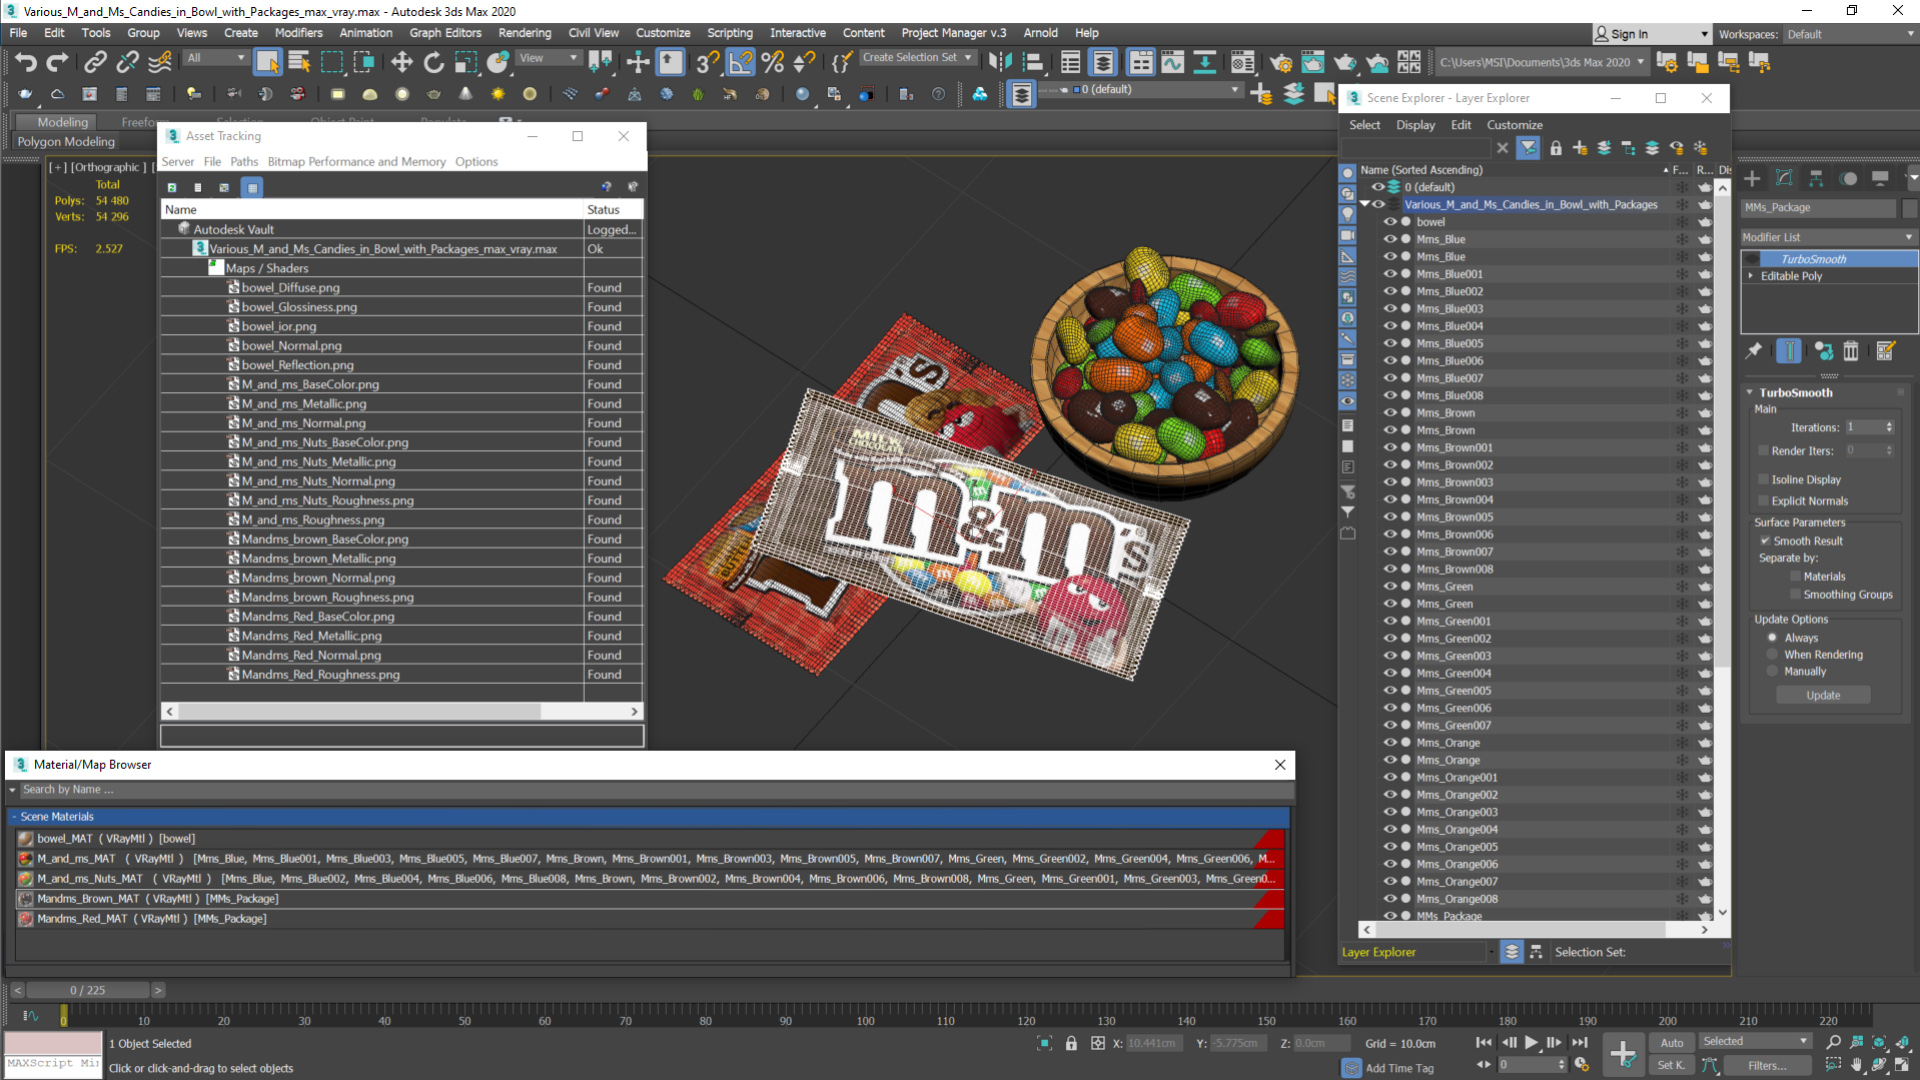Open the Modifier List dropdown

1828,237
